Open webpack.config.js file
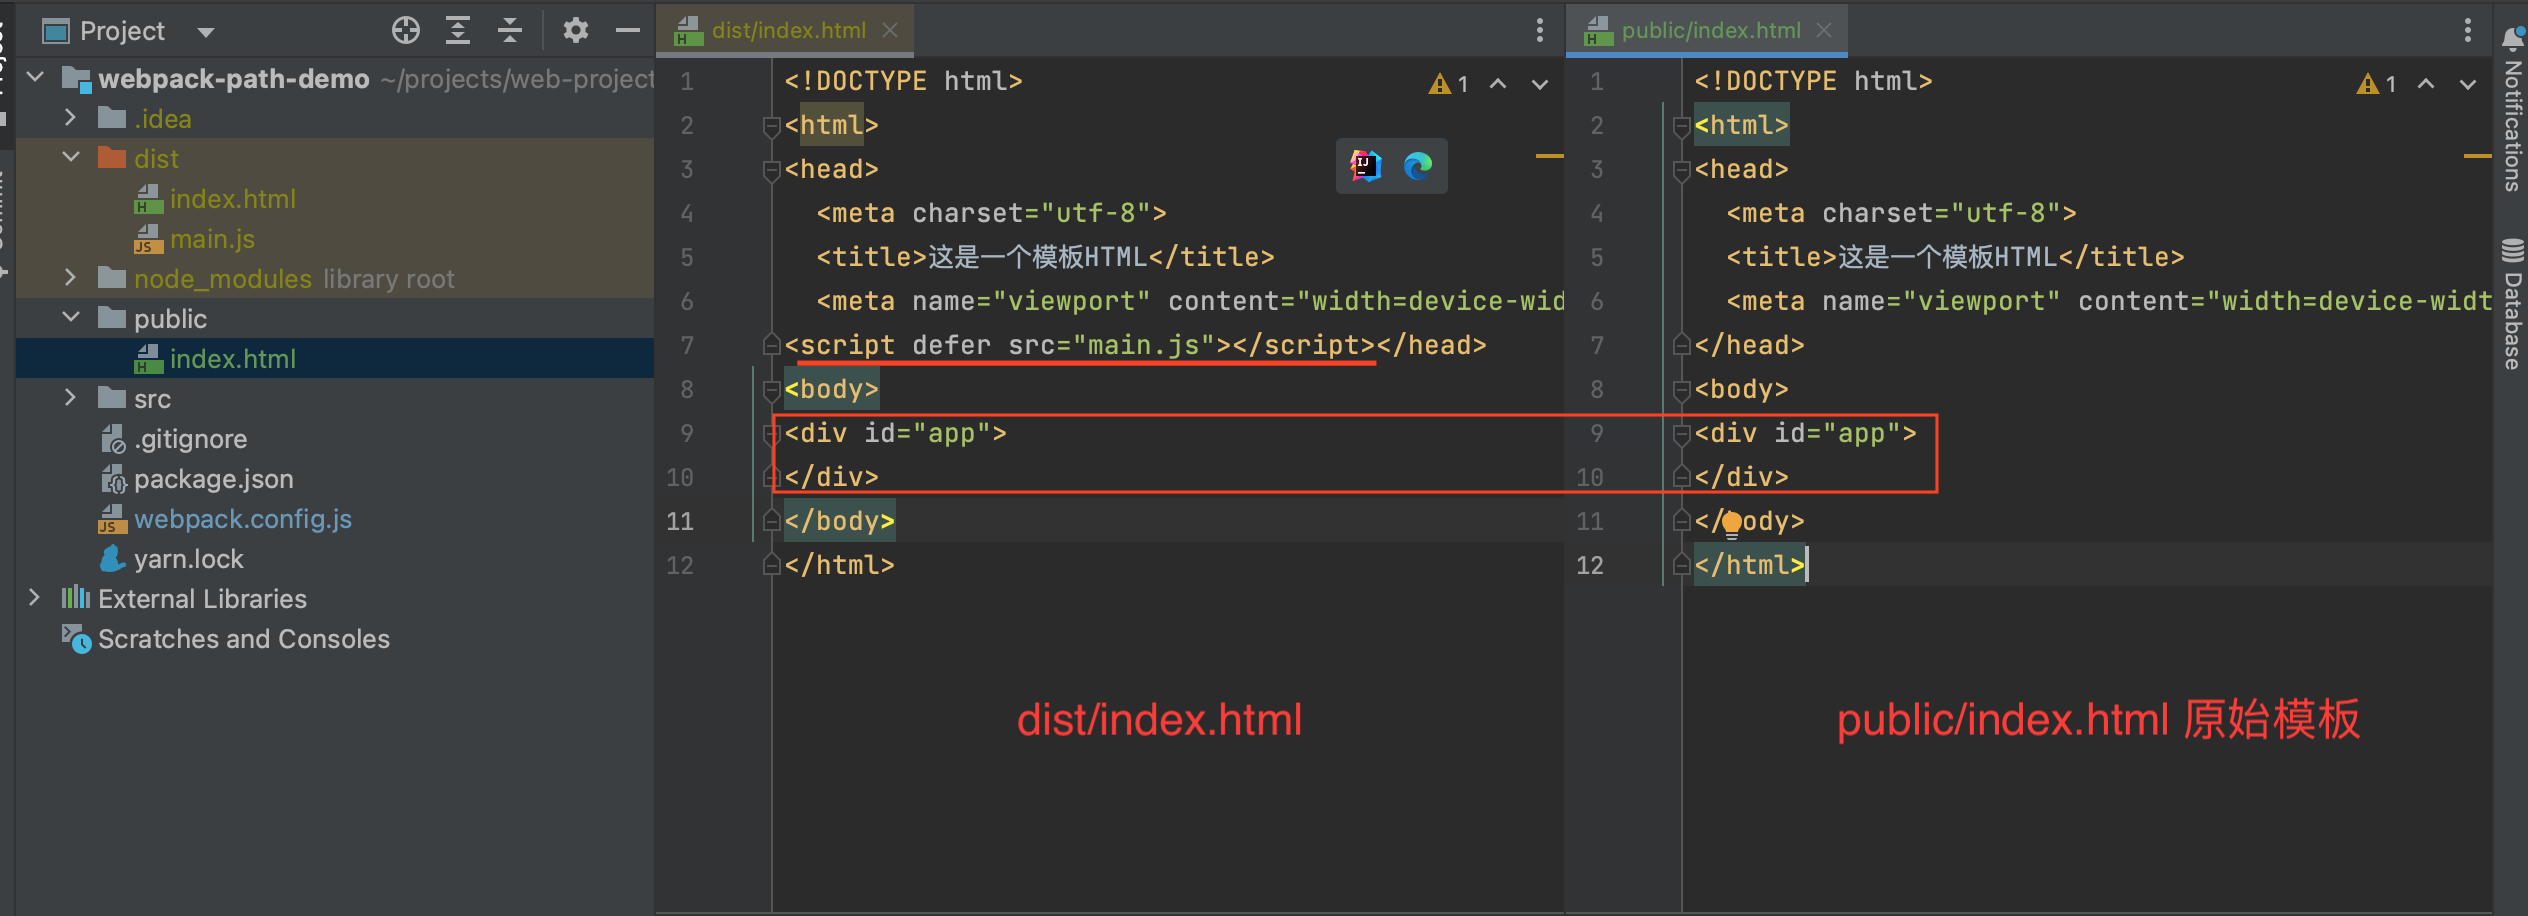Screen dimensions: 2528x916 pyautogui.click(x=242, y=519)
